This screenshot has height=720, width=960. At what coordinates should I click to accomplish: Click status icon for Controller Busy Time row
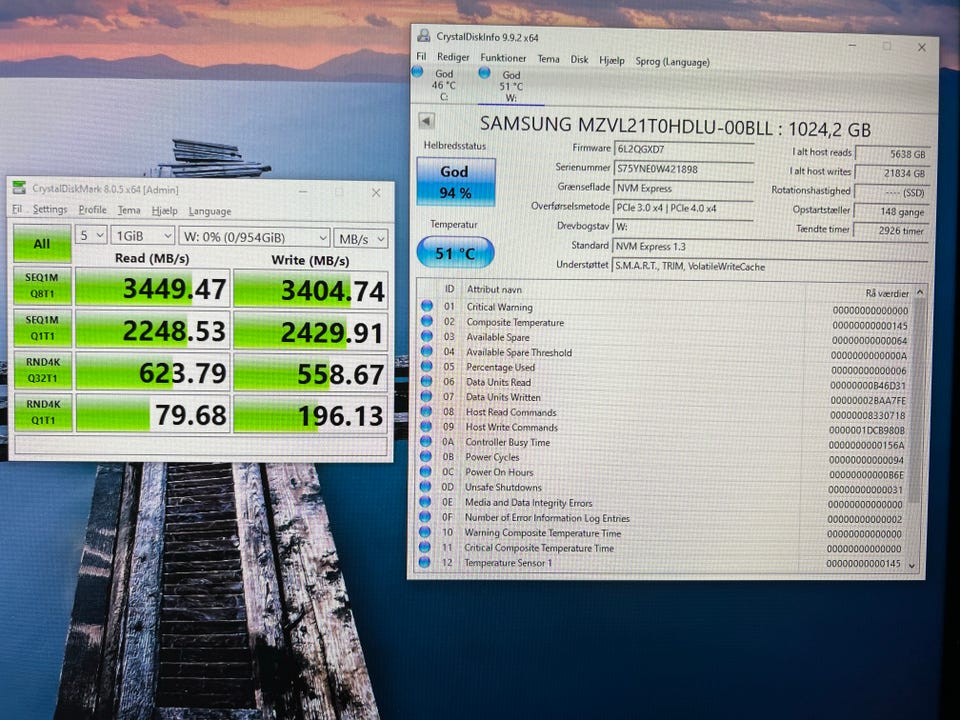tap(426, 441)
